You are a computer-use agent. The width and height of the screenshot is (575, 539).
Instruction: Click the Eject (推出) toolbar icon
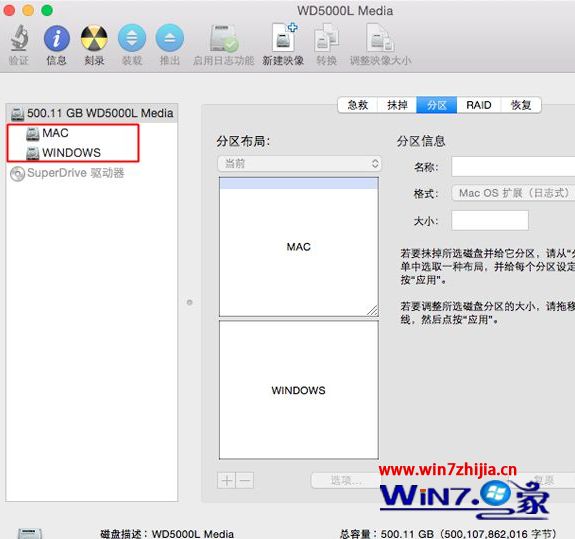[x=169, y=38]
